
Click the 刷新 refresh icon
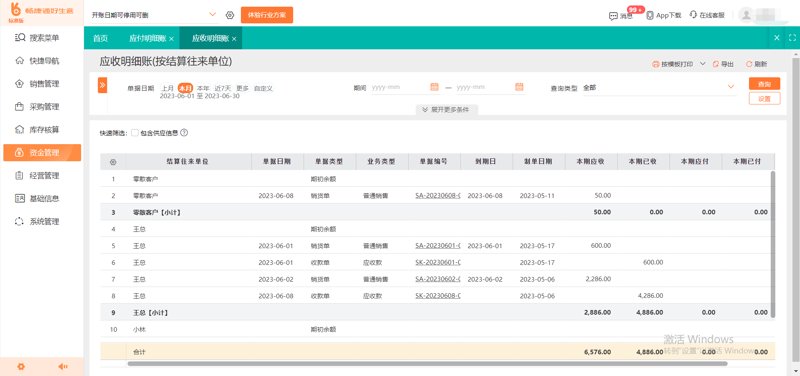pos(749,64)
